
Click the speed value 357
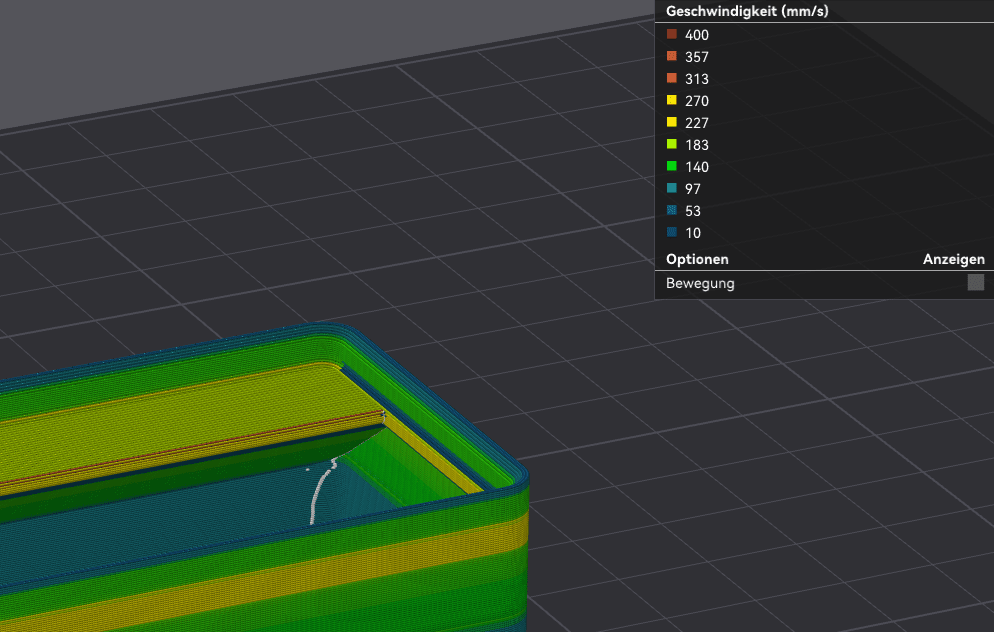click(x=697, y=57)
